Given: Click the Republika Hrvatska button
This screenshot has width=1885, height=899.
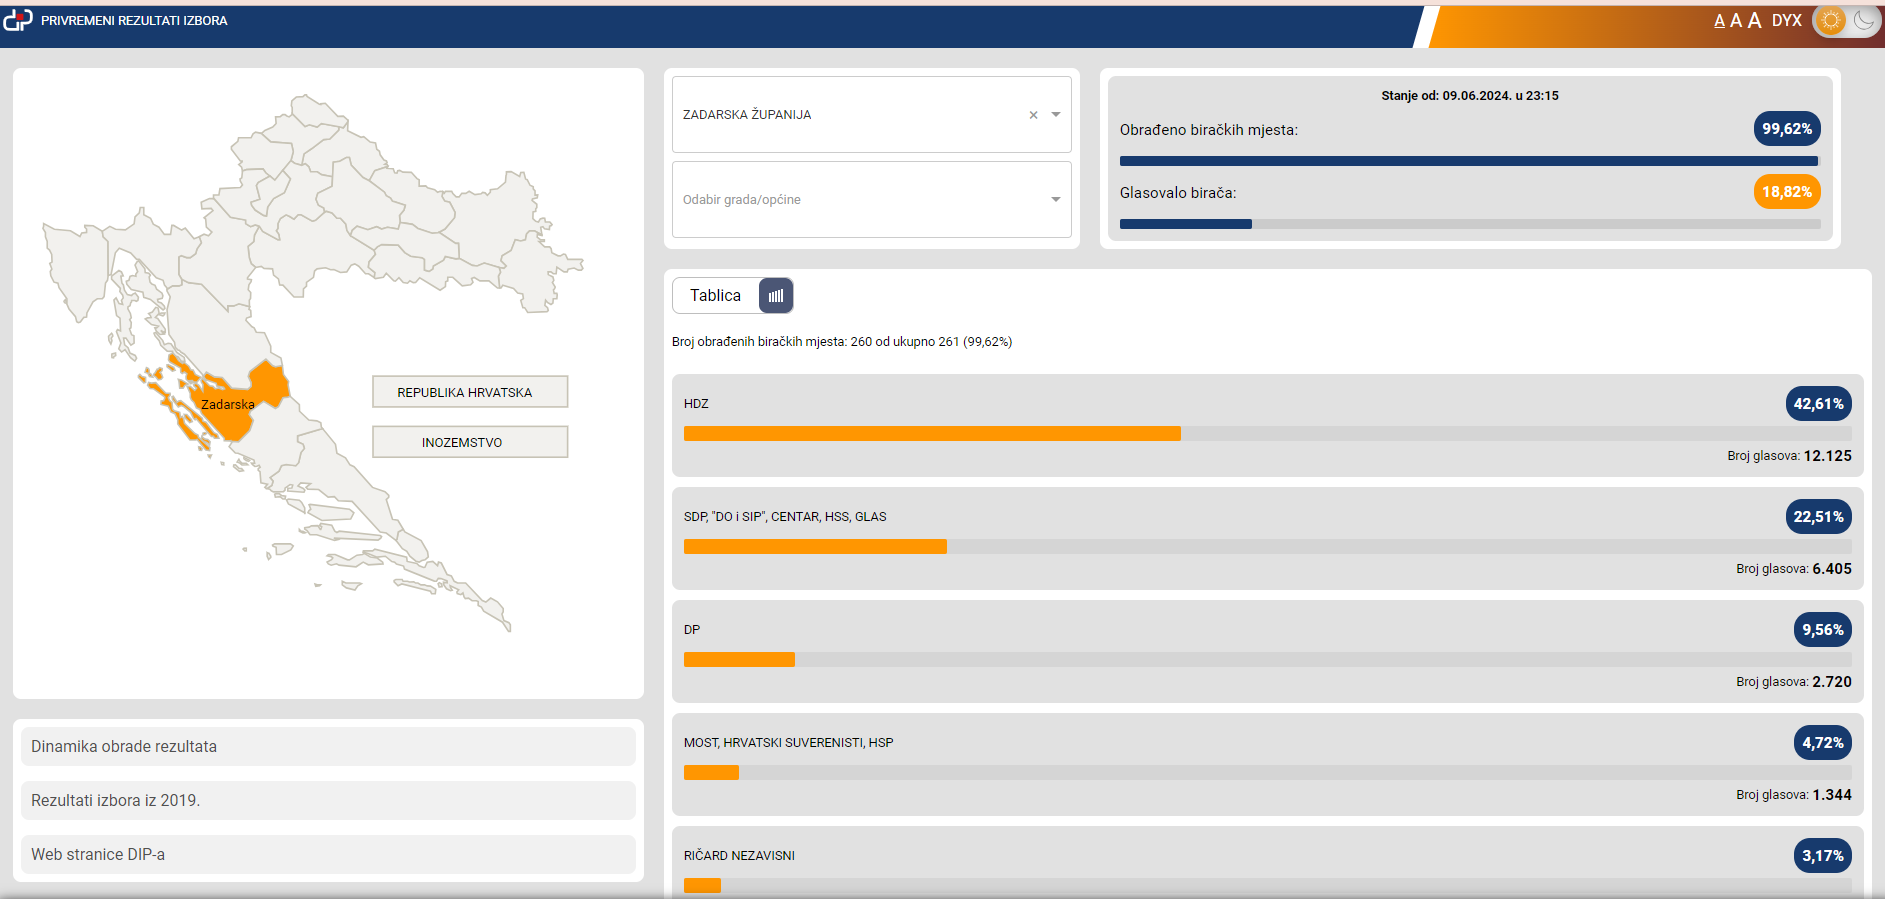Looking at the screenshot, I should [469, 392].
